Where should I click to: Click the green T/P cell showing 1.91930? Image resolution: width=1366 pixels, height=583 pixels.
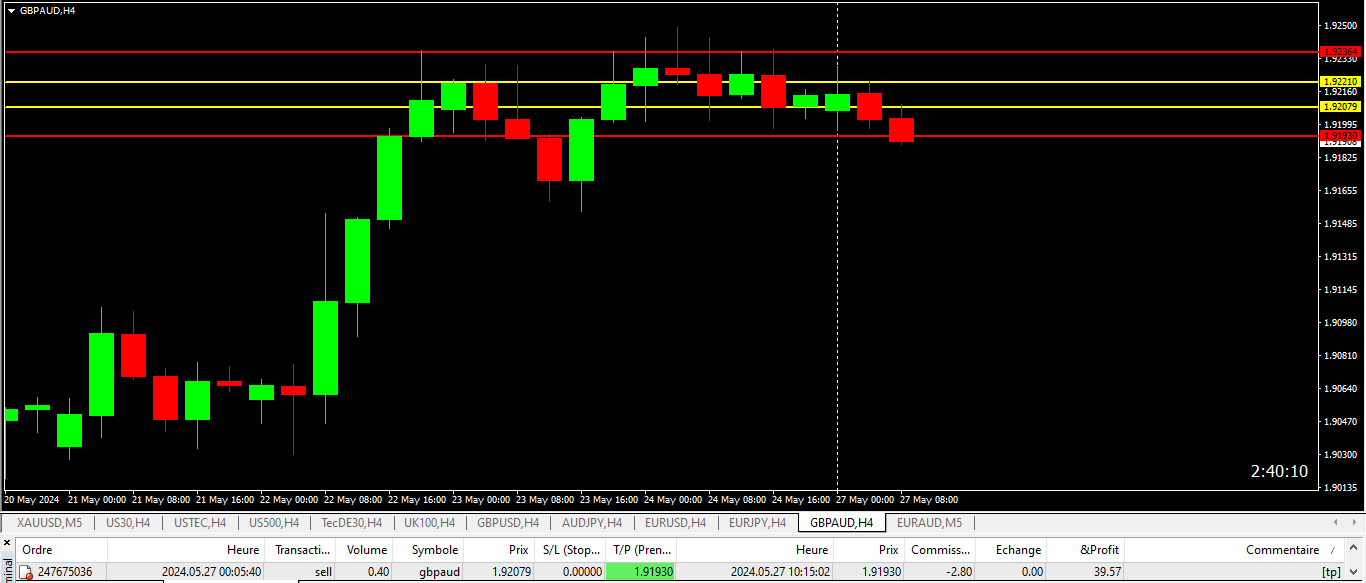point(641,572)
